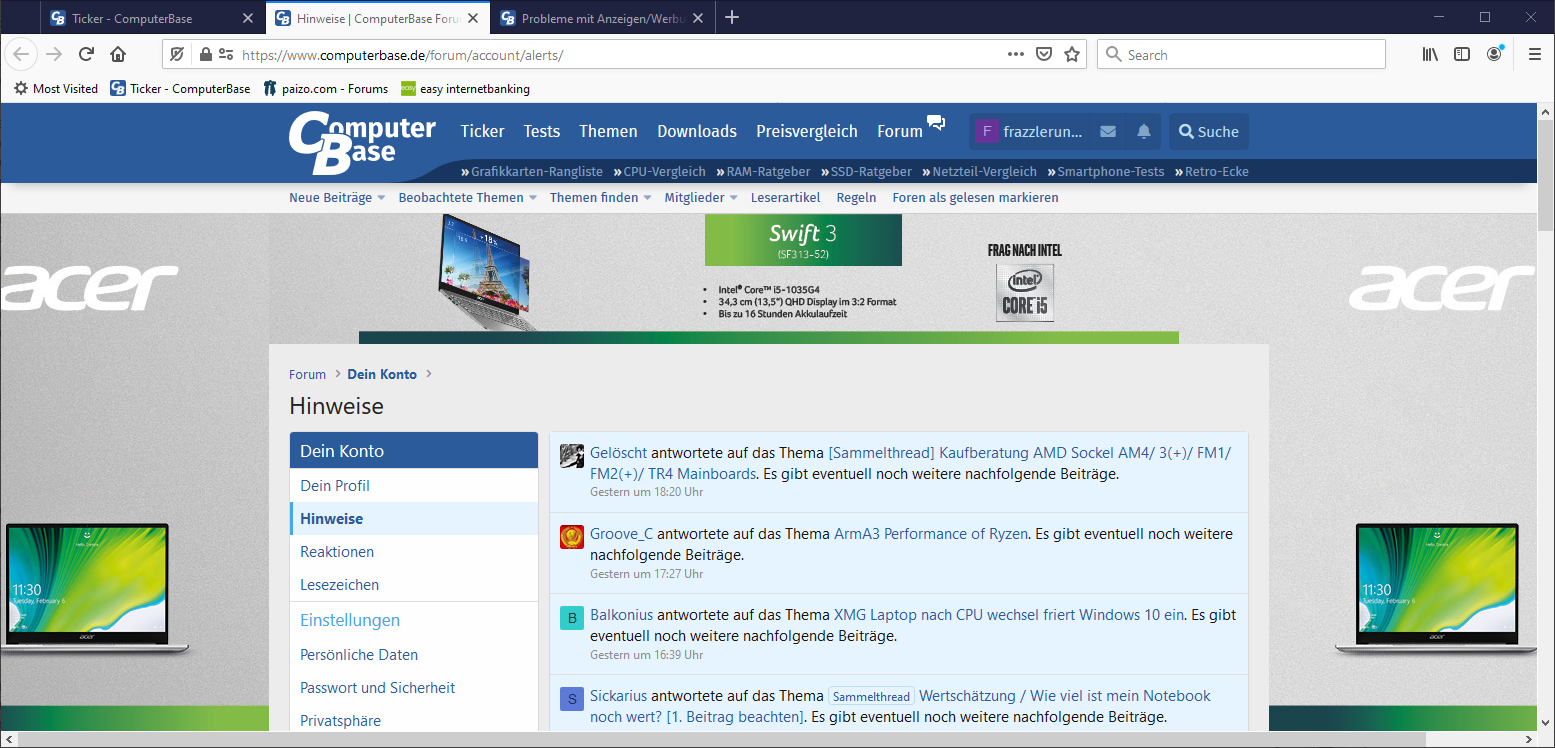Screen dimensions: 1555x748
Task: Open the Firefox Library icon
Action: click(1430, 54)
